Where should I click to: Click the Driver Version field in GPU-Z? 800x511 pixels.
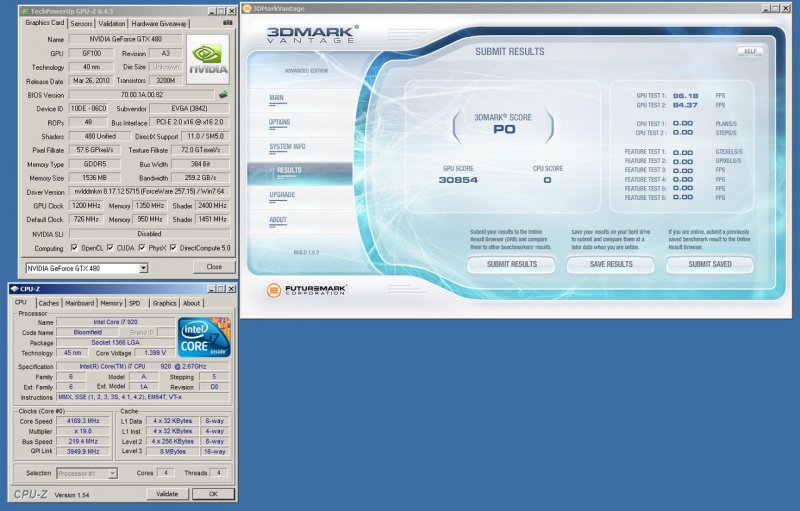point(149,192)
